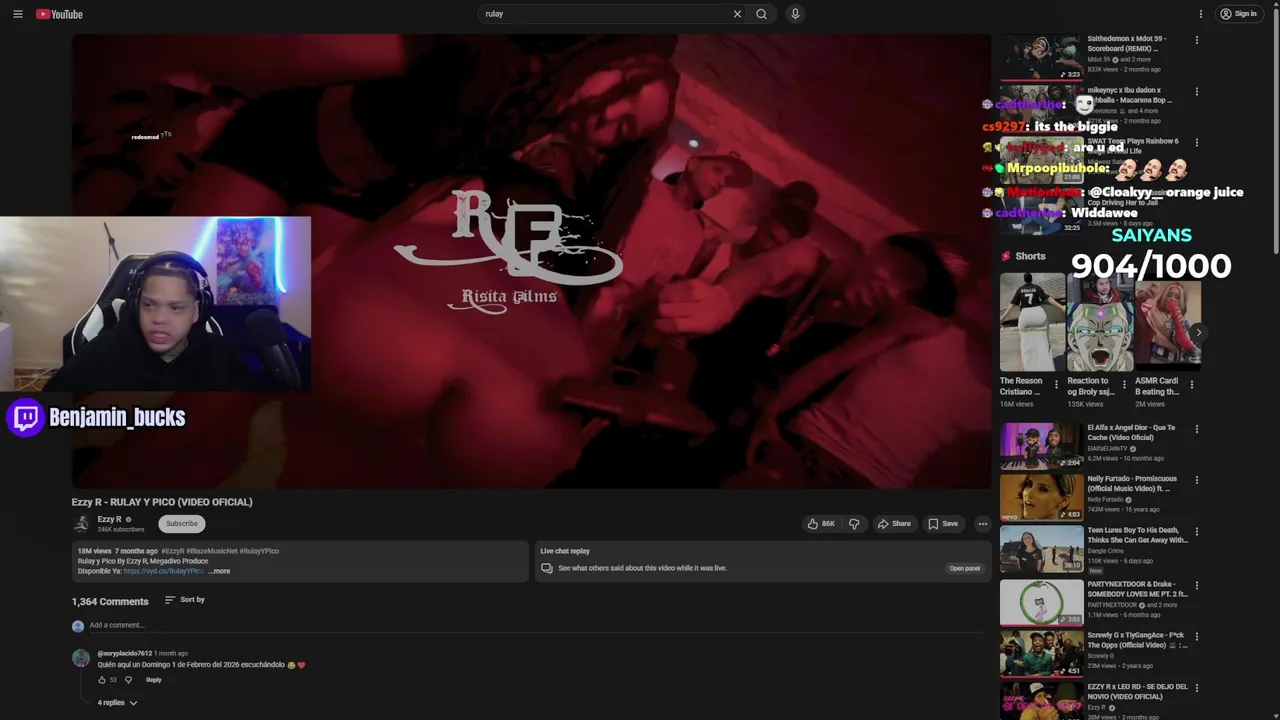This screenshot has height=720, width=1280.
Task: Save the video to a playlist
Action: (943, 524)
